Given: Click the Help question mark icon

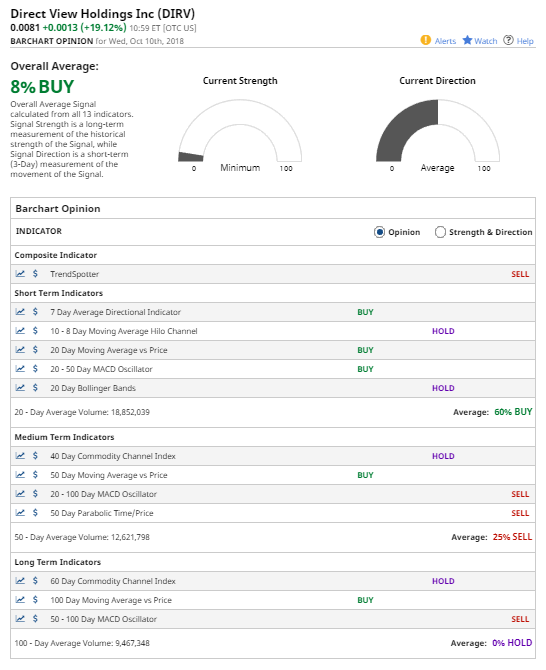Looking at the screenshot, I should tap(508, 40).
